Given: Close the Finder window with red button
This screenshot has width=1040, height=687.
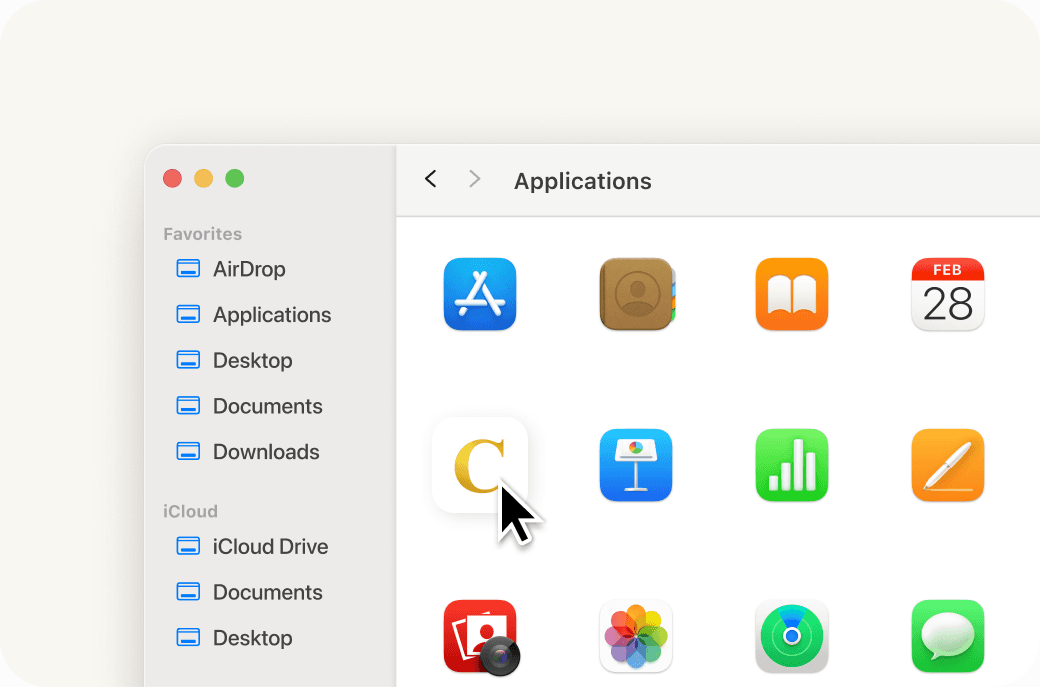Looking at the screenshot, I should pos(172,178).
